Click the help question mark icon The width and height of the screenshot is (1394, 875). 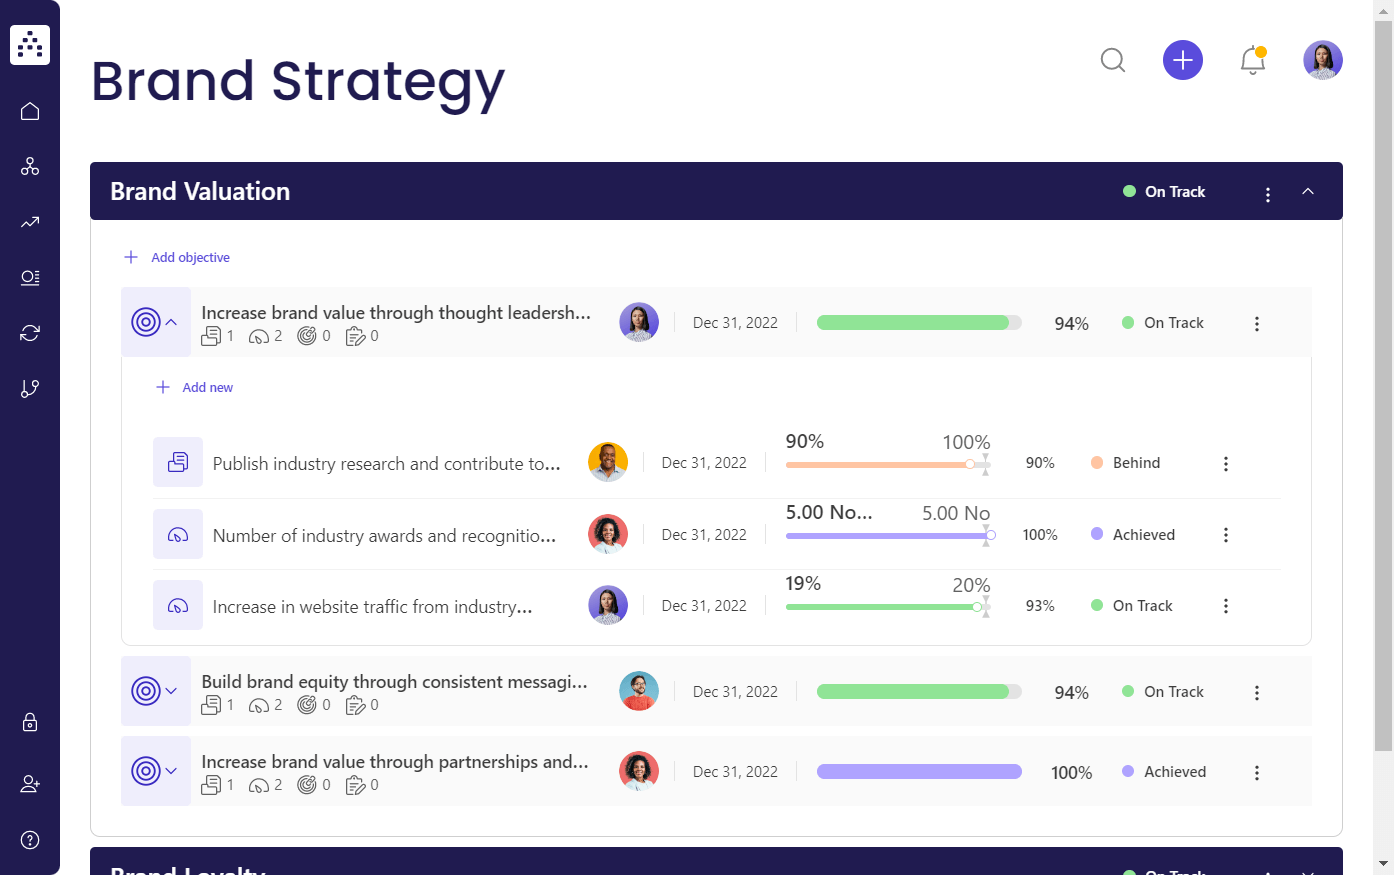point(30,839)
